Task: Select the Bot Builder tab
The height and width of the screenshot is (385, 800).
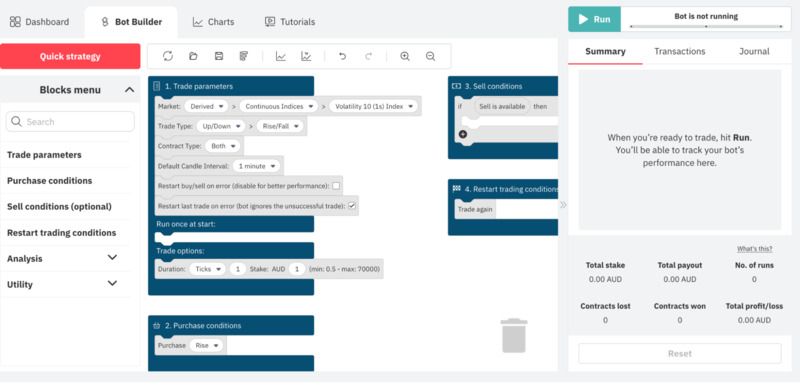Action: pos(132,22)
